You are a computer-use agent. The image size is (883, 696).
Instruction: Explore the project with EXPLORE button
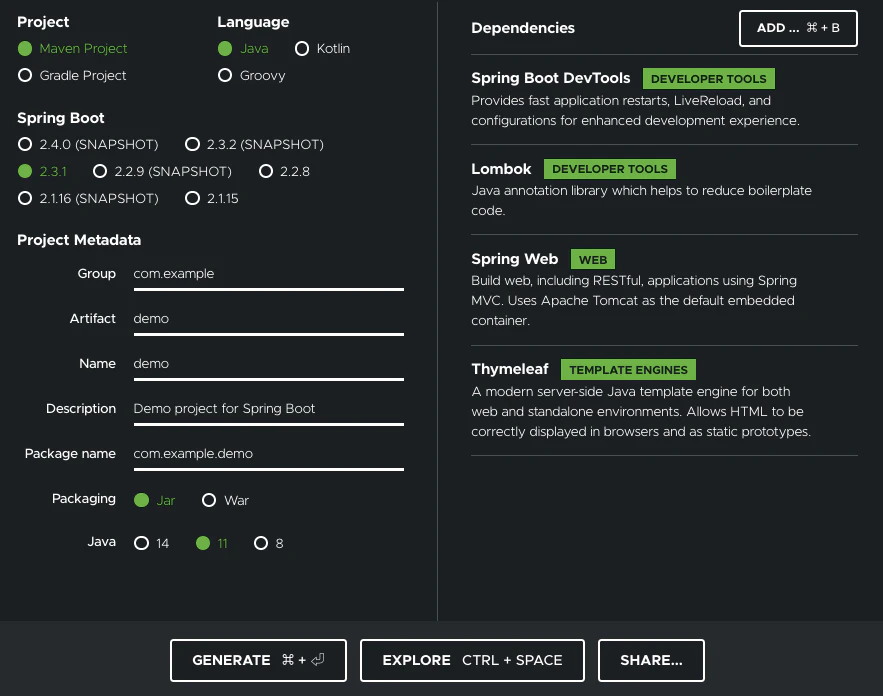point(472,660)
